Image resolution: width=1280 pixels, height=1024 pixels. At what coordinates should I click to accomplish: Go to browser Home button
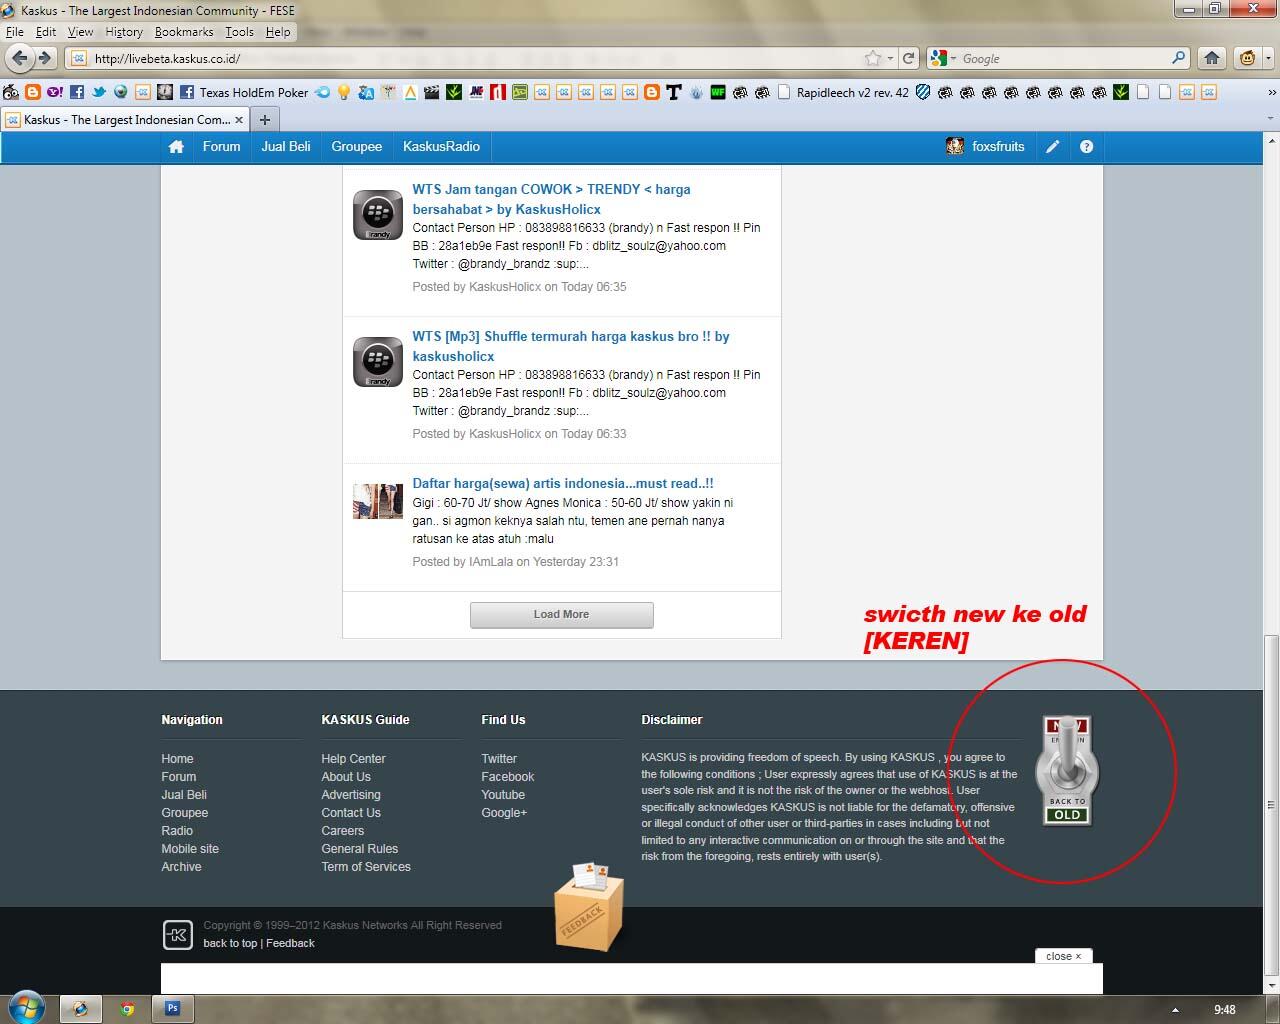click(x=1212, y=58)
